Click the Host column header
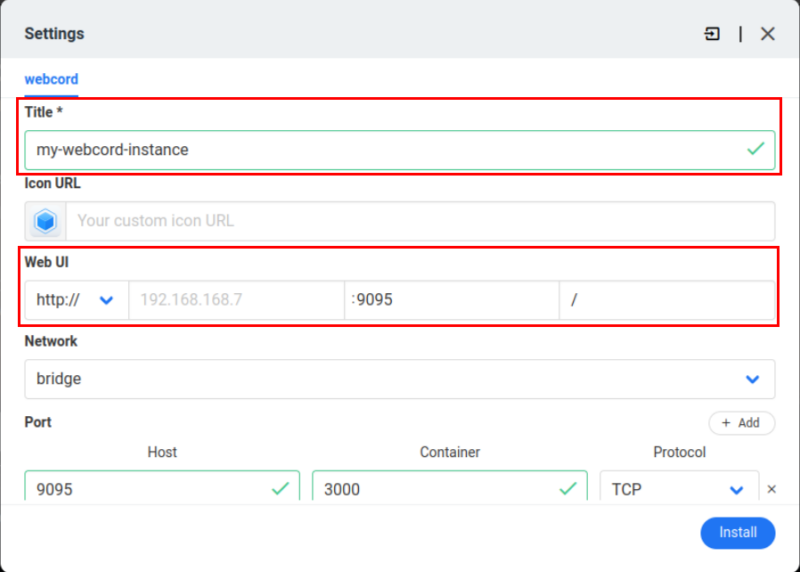 click(162, 452)
